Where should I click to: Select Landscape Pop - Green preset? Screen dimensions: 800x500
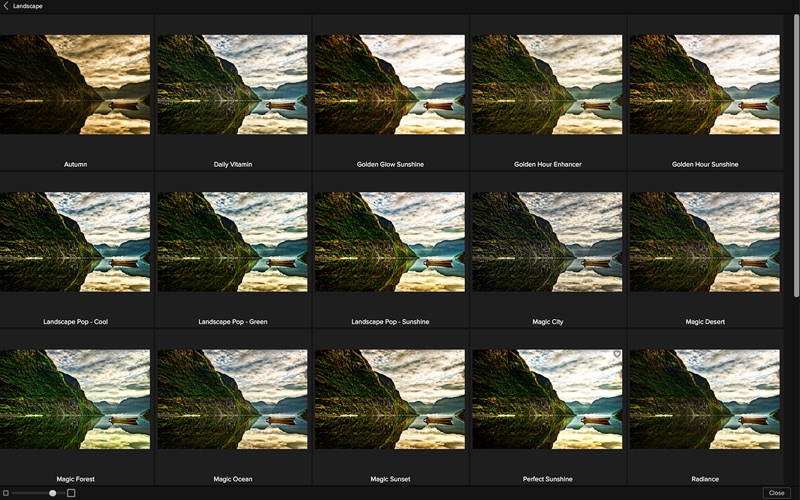tap(233, 242)
